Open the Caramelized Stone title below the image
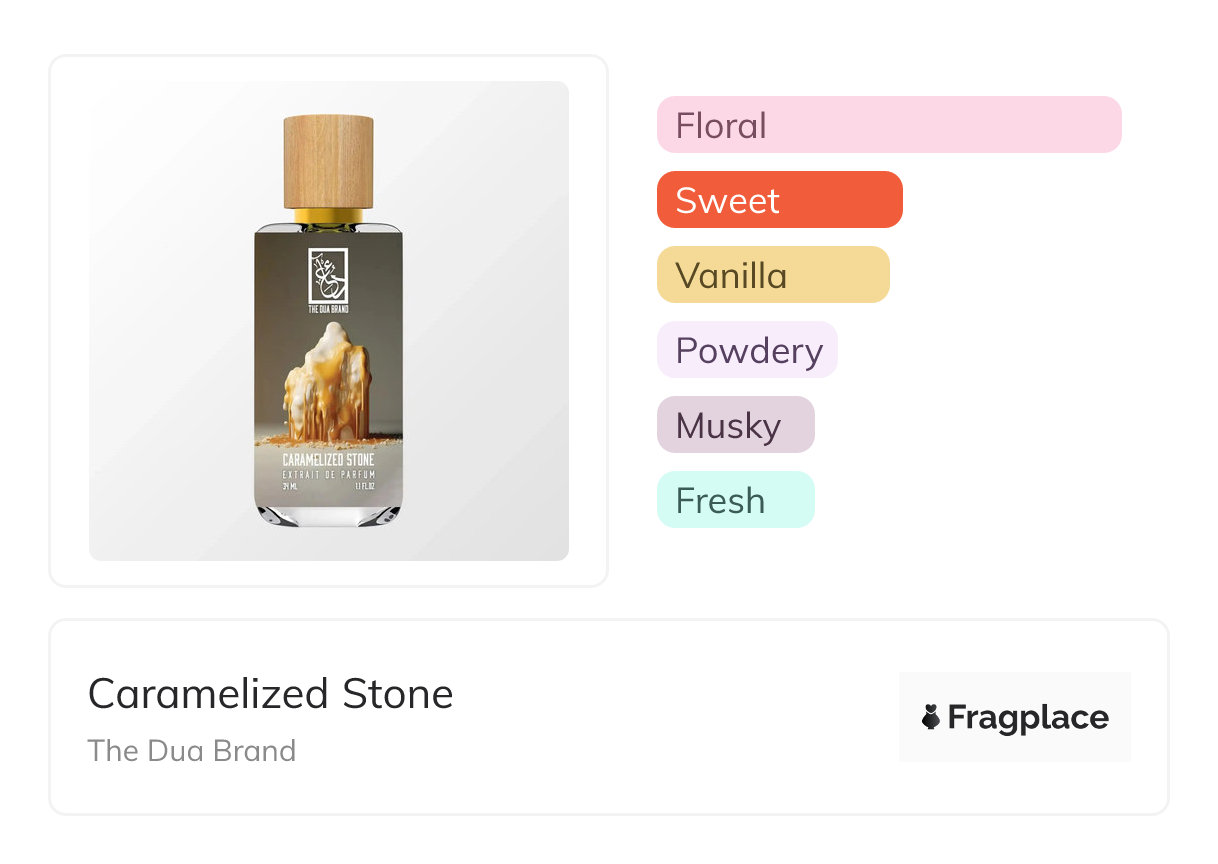The image size is (1218, 864). [x=270, y=694]
